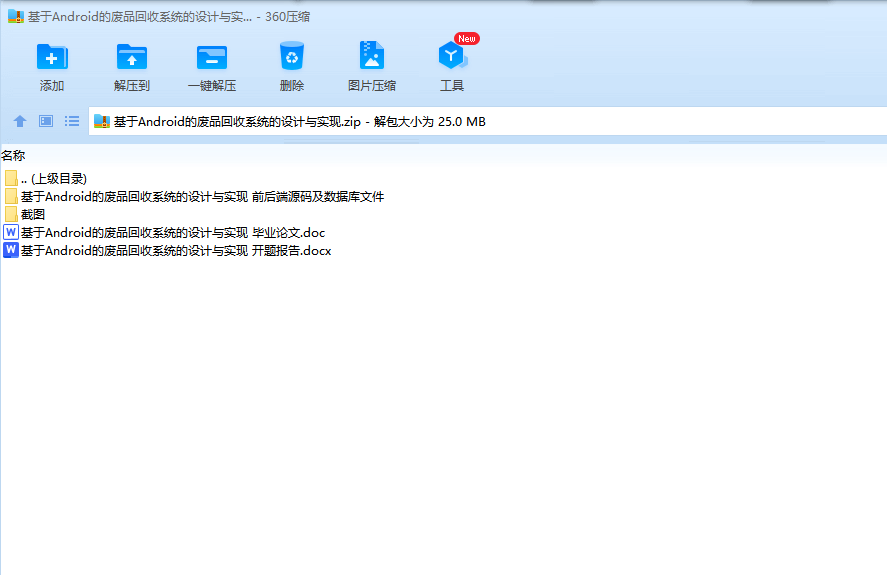Screen dimensions: 887x575
Task: Click the 删除 label text
Action: (292, 85)
